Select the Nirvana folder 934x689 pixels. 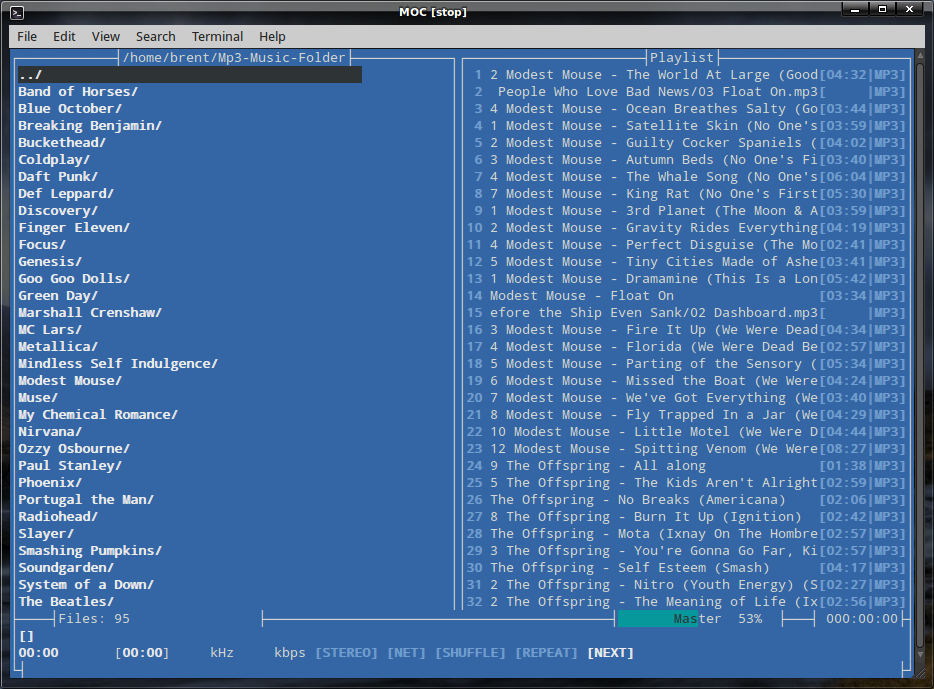[50, 432]
